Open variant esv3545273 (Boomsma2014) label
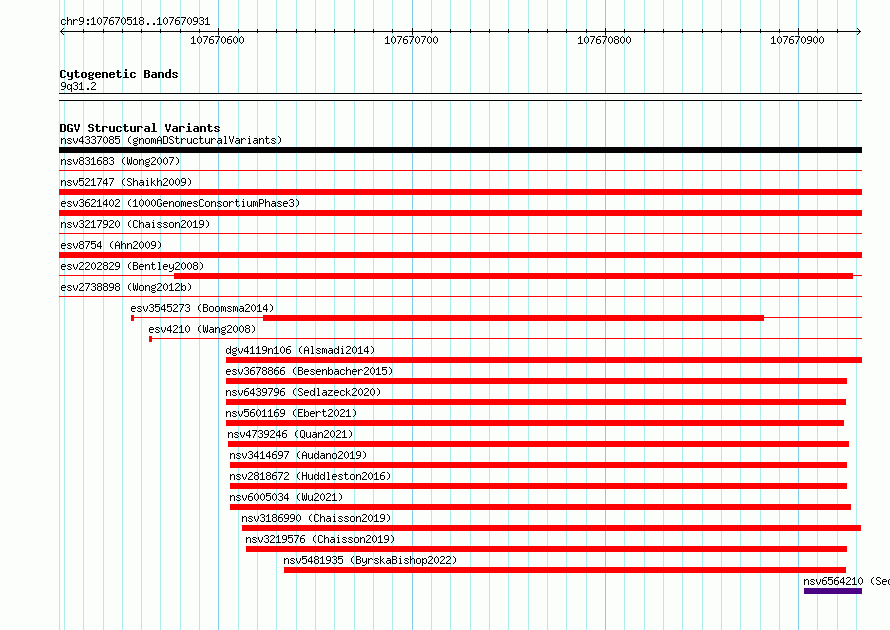The image size is (890, 630). [x=202, y=308]
